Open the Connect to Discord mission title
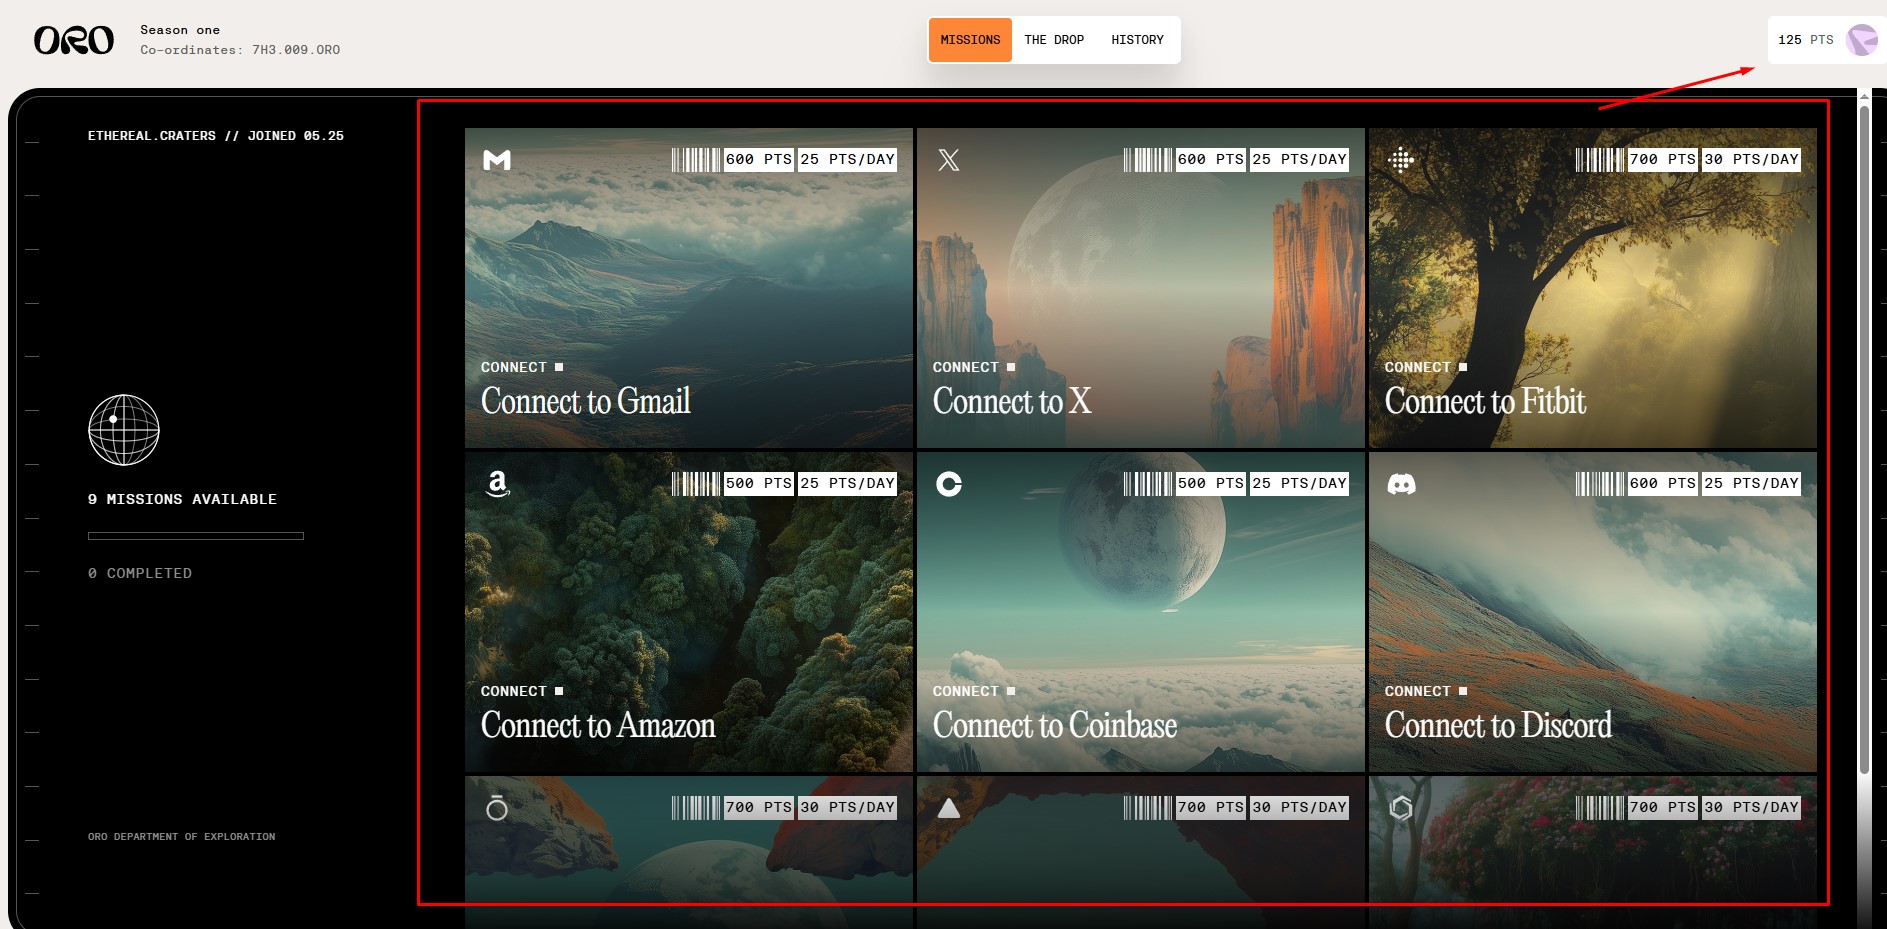 click(1498, 726)
